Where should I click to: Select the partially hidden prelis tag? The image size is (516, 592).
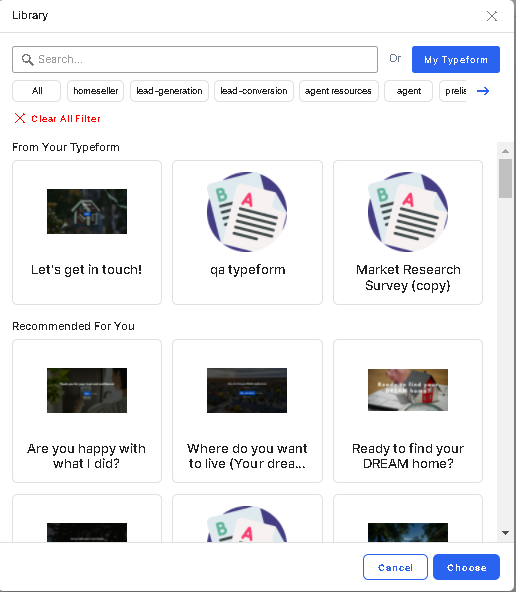[x=453, y=91]
